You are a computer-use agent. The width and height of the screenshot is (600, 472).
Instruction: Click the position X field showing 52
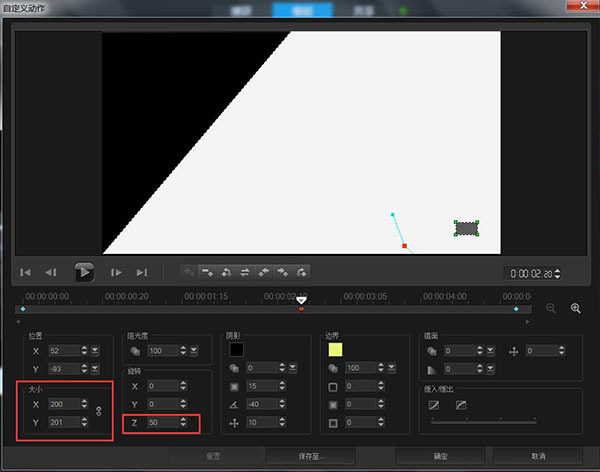point(64,351)
